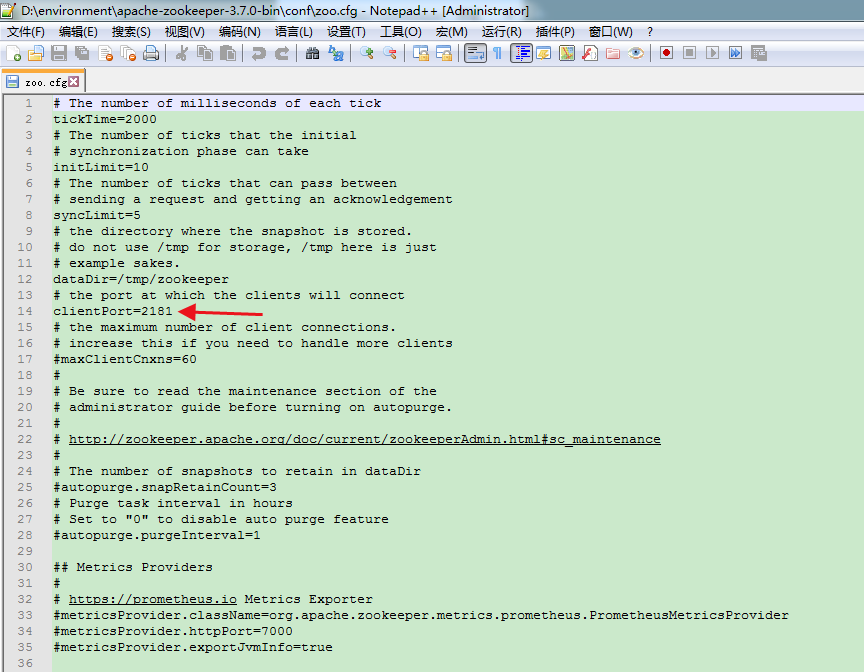Viewport: 864px width, 672px height.
Task: Click the Close file toolbar icon
Action: point(105,53)
